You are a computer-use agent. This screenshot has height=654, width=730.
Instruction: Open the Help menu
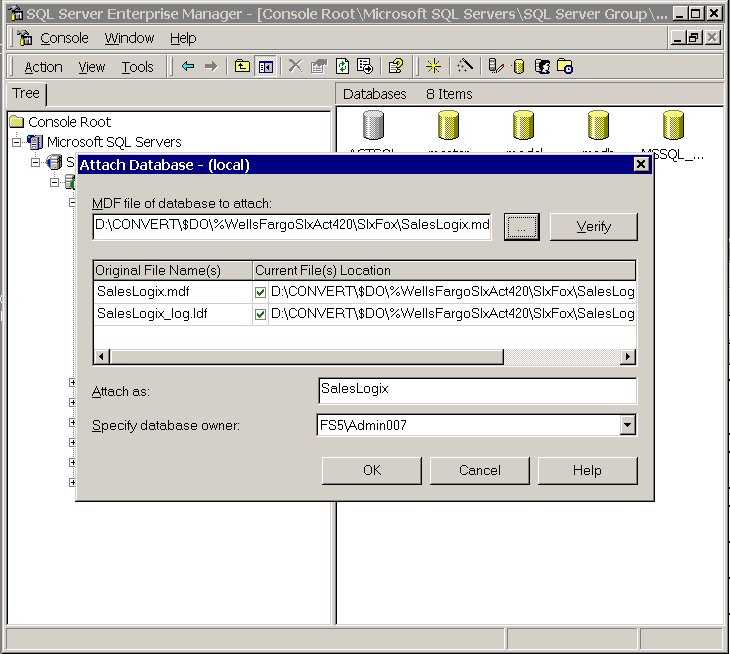183,38
